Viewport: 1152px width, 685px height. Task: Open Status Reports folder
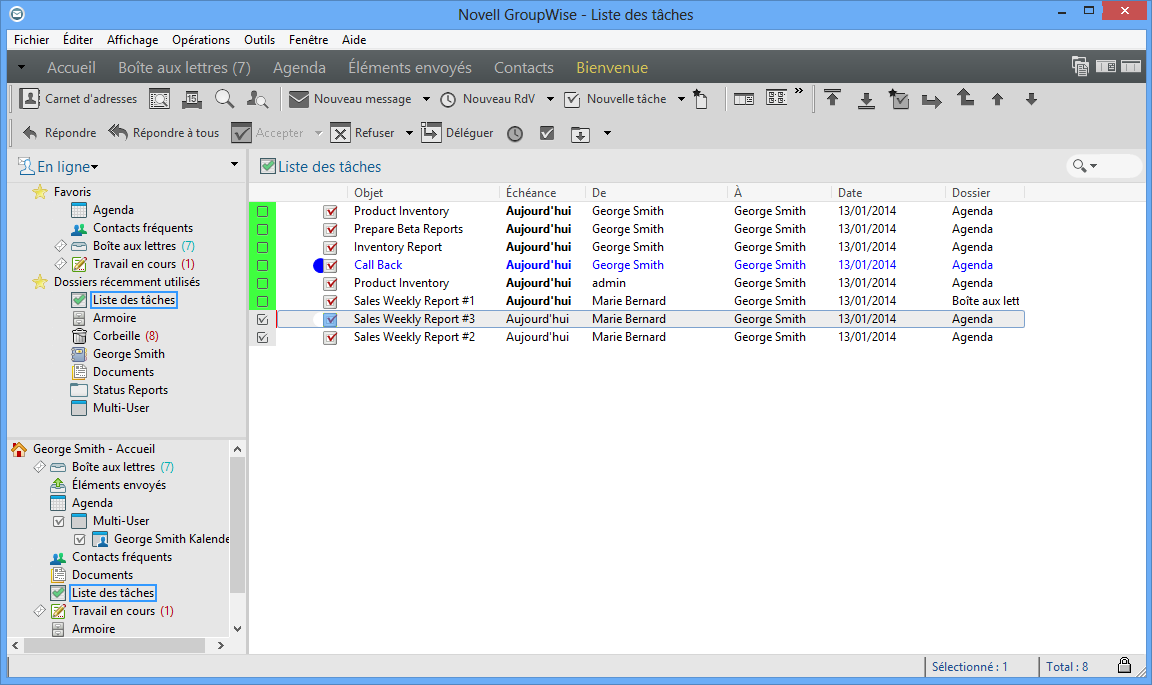120,390
